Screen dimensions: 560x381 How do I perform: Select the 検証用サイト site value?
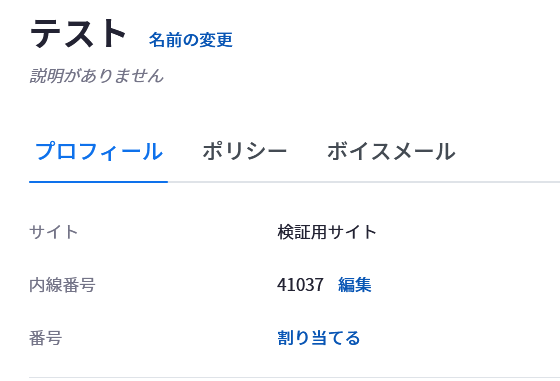point(327,232)
